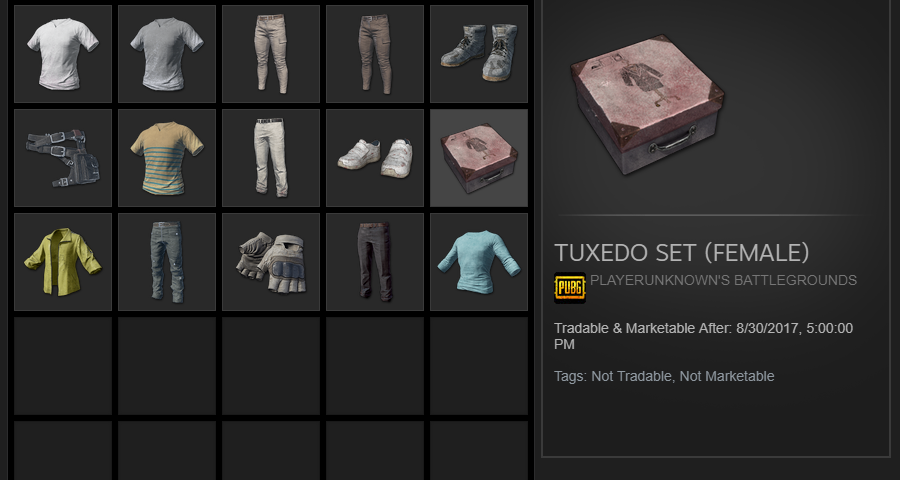The height and width of the screenshot is (480, 900).
Task: Select the dark slacks item
Action: [x=375, y=262]
